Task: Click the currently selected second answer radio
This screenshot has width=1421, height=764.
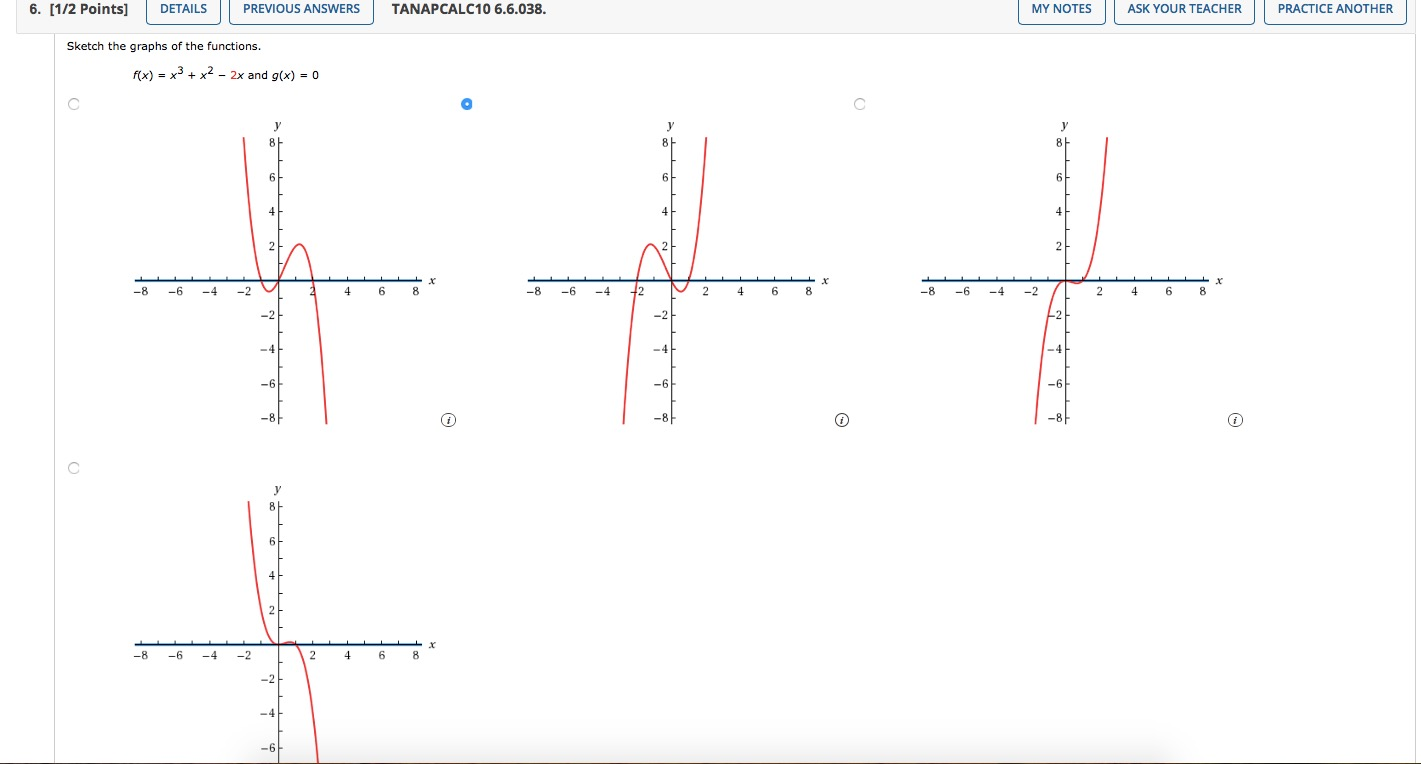Action: (466, 104)
